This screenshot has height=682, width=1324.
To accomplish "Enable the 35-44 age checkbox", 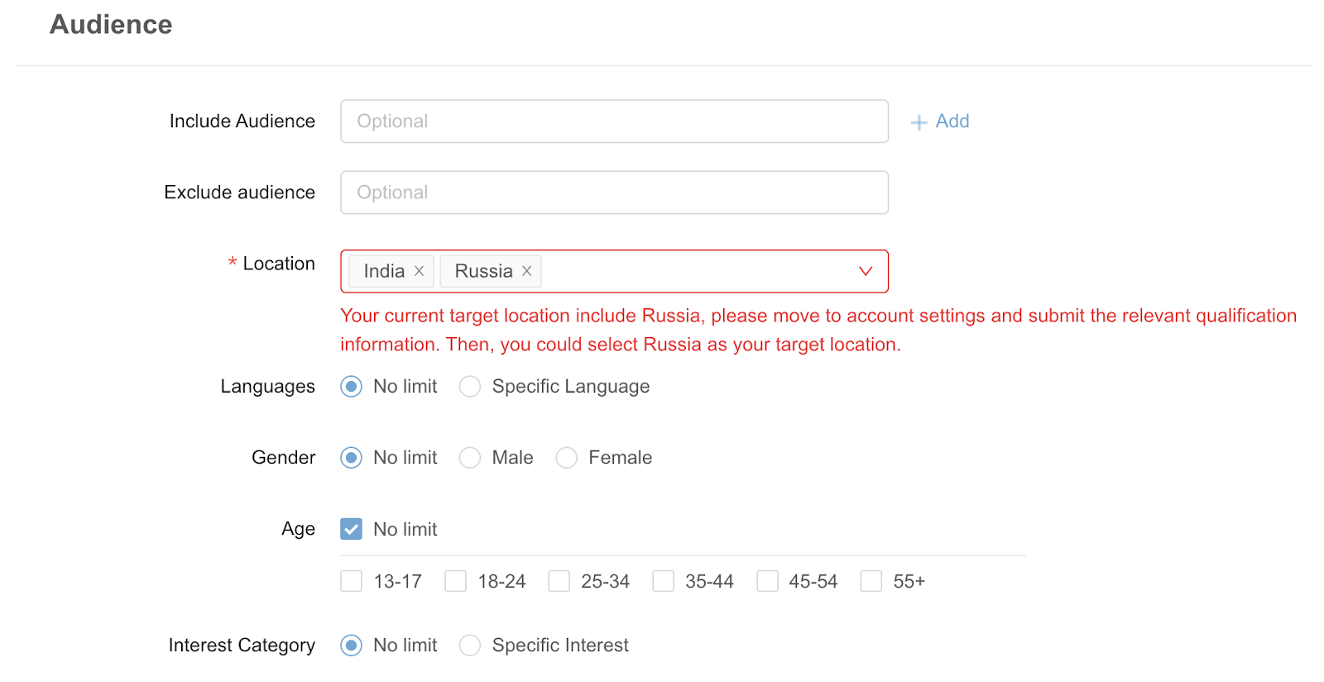I will pos(663,581).
